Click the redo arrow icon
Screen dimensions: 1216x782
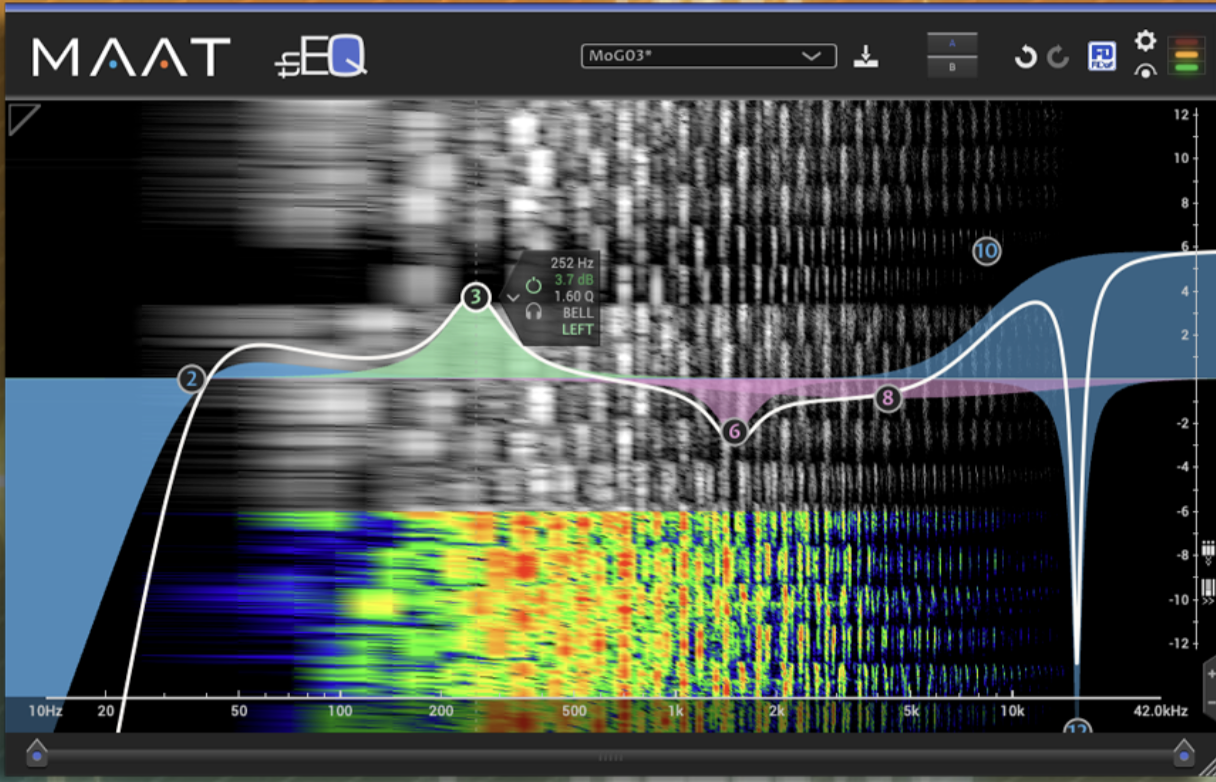[1057, 57]
